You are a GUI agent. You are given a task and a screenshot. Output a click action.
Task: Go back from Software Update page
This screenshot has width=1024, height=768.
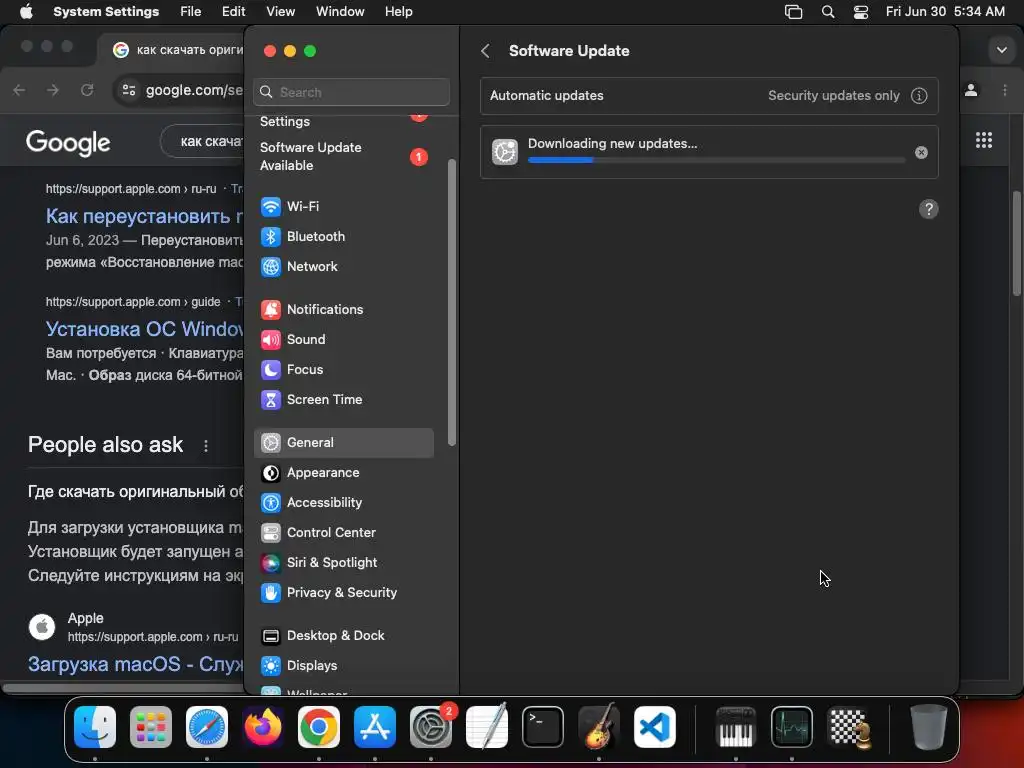[485, 51]
